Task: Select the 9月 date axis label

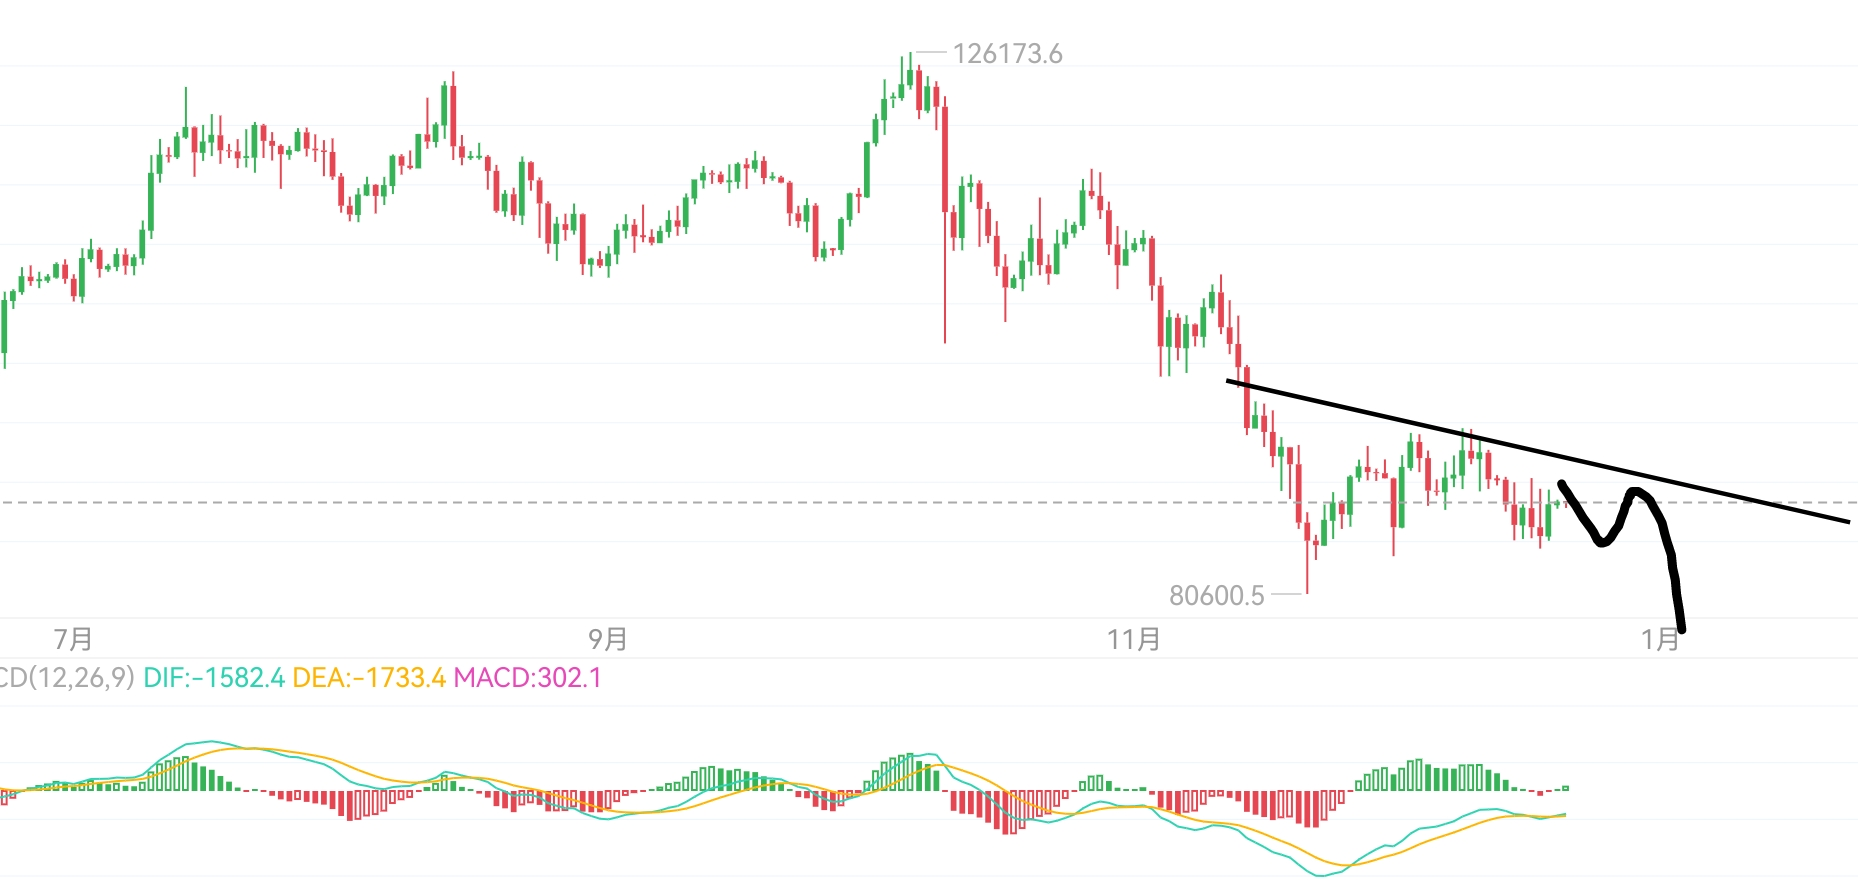Action: click(608, 639)
